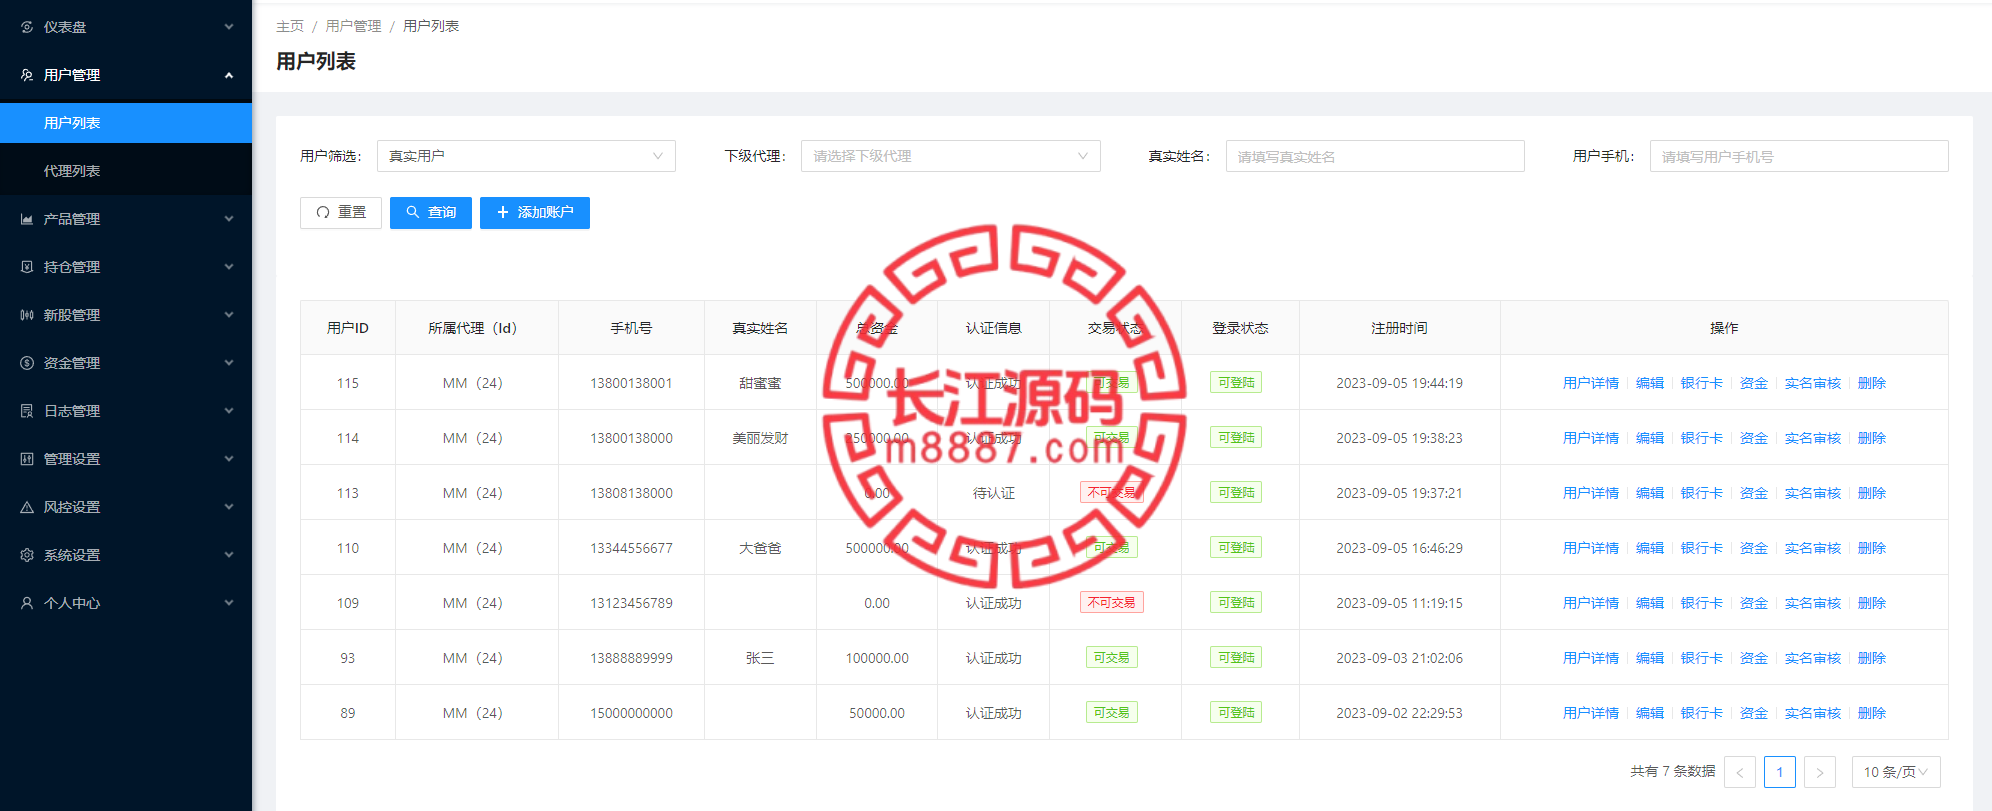Click the 仪表盘 dashboard icon
1992x811 pixels.
[27, 27]
